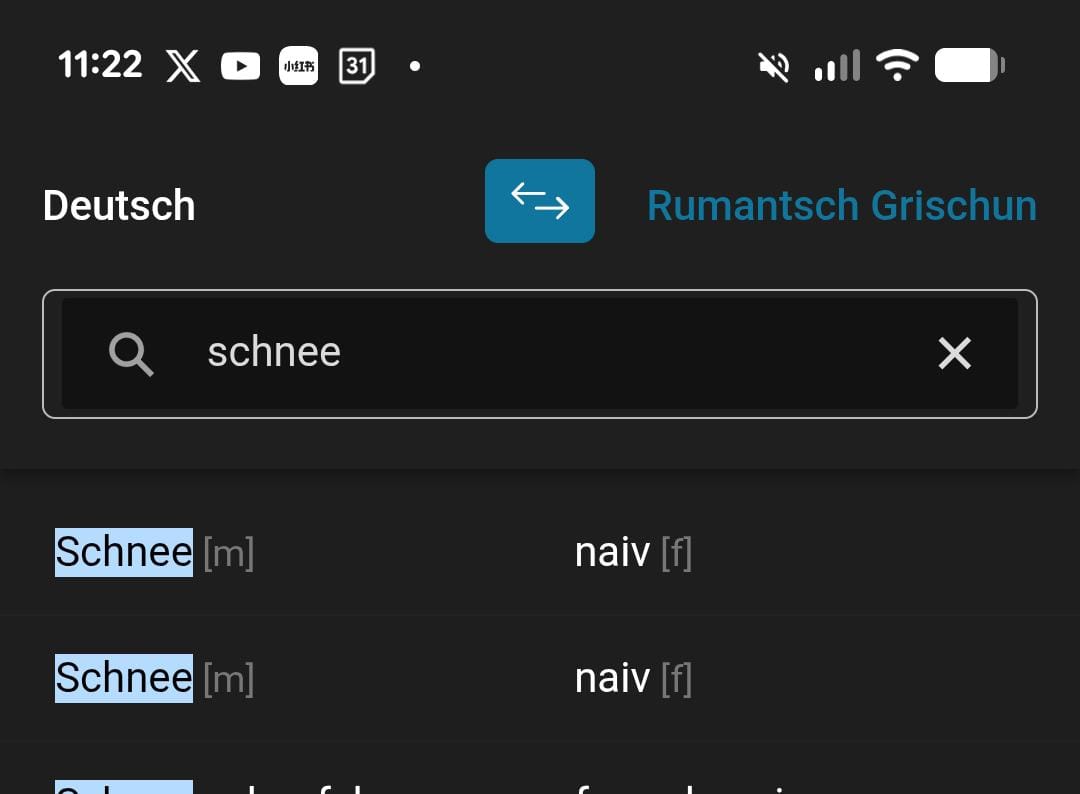This screenshot has width=1080, height=794.
Task: Tap the Wi-Fi status icon
Action: pyautogui.click(x=897, y=67)
